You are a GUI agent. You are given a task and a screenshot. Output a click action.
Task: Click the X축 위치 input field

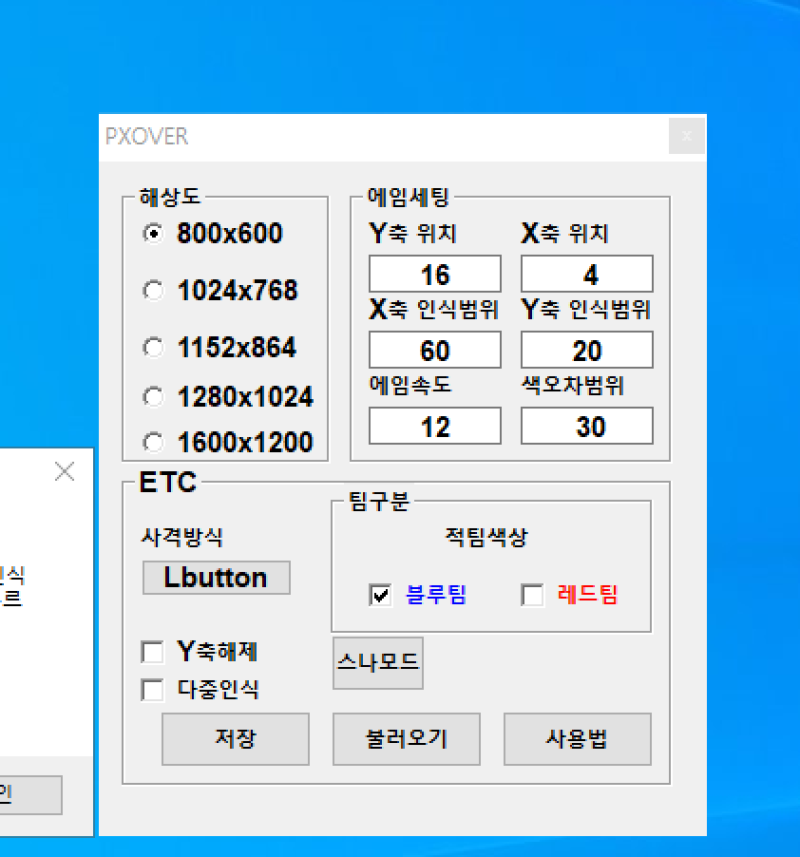pyautogui.click(x=587, y=274)
